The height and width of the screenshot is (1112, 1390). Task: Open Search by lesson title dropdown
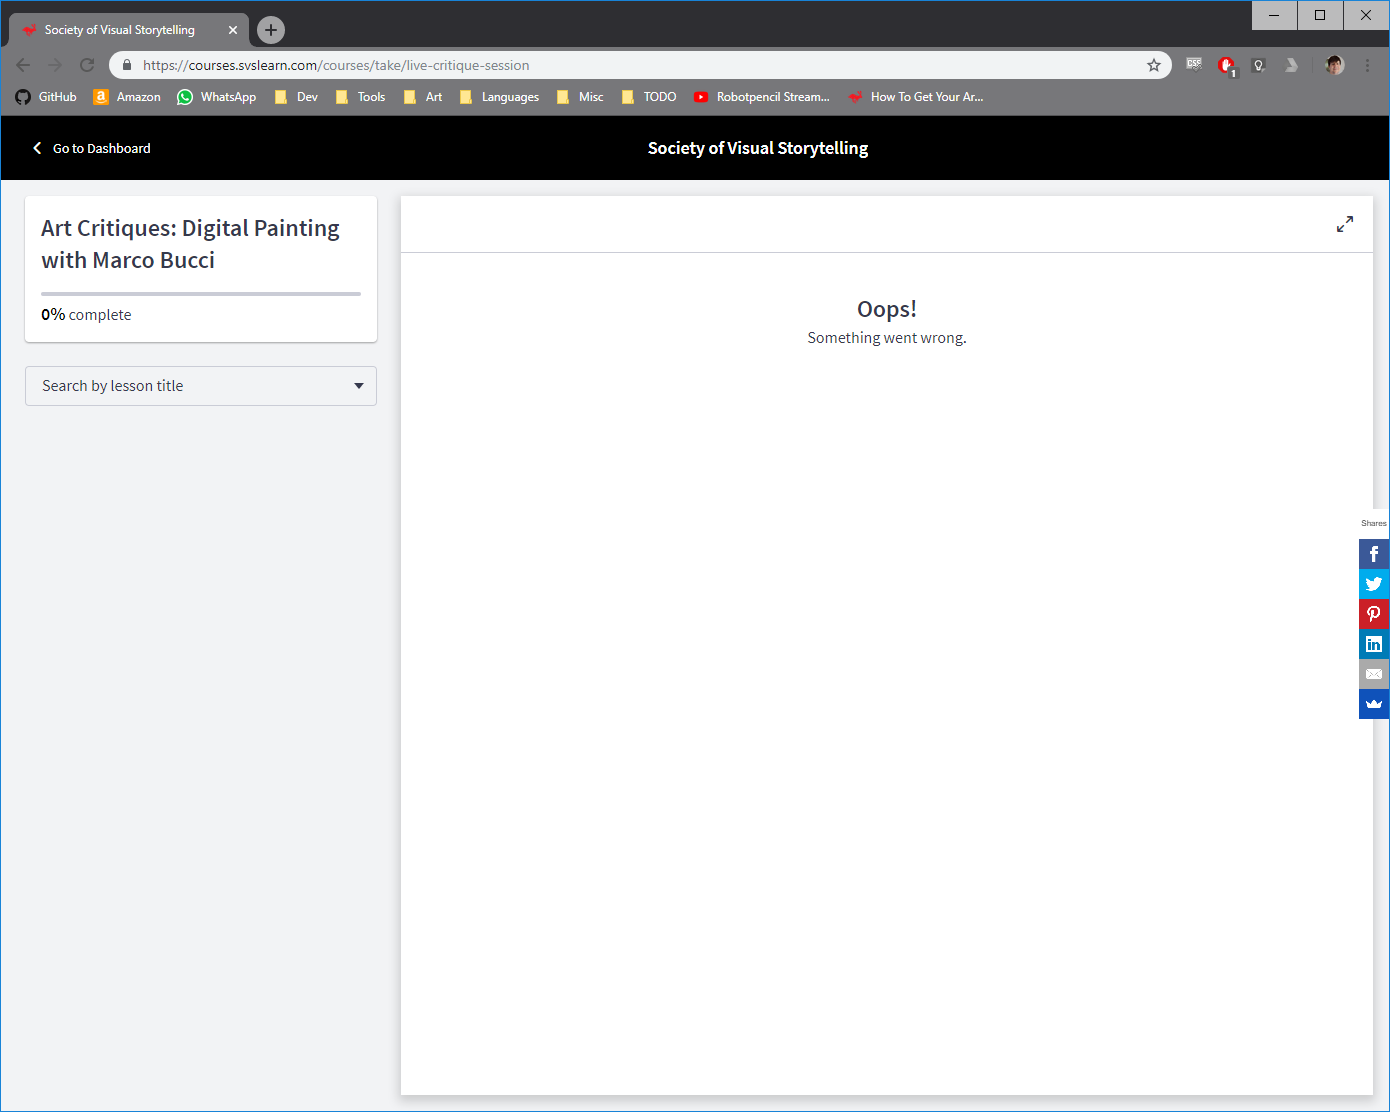point(201,386)
